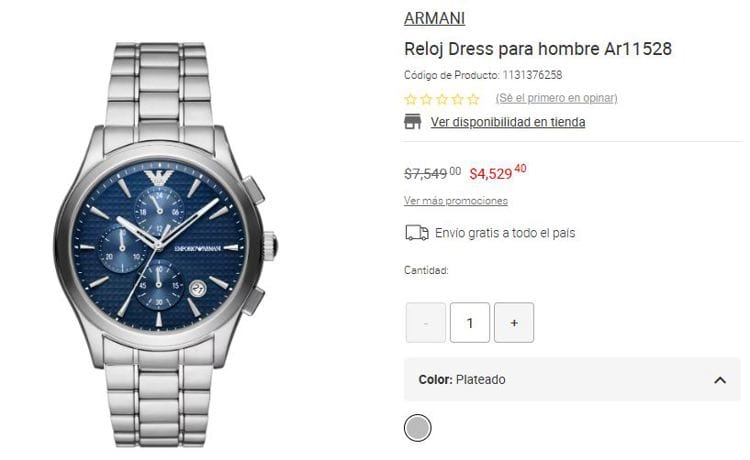Increase quantity with the plus button
The width and height of the screenshot is (750, 460).
coord(514,323)
